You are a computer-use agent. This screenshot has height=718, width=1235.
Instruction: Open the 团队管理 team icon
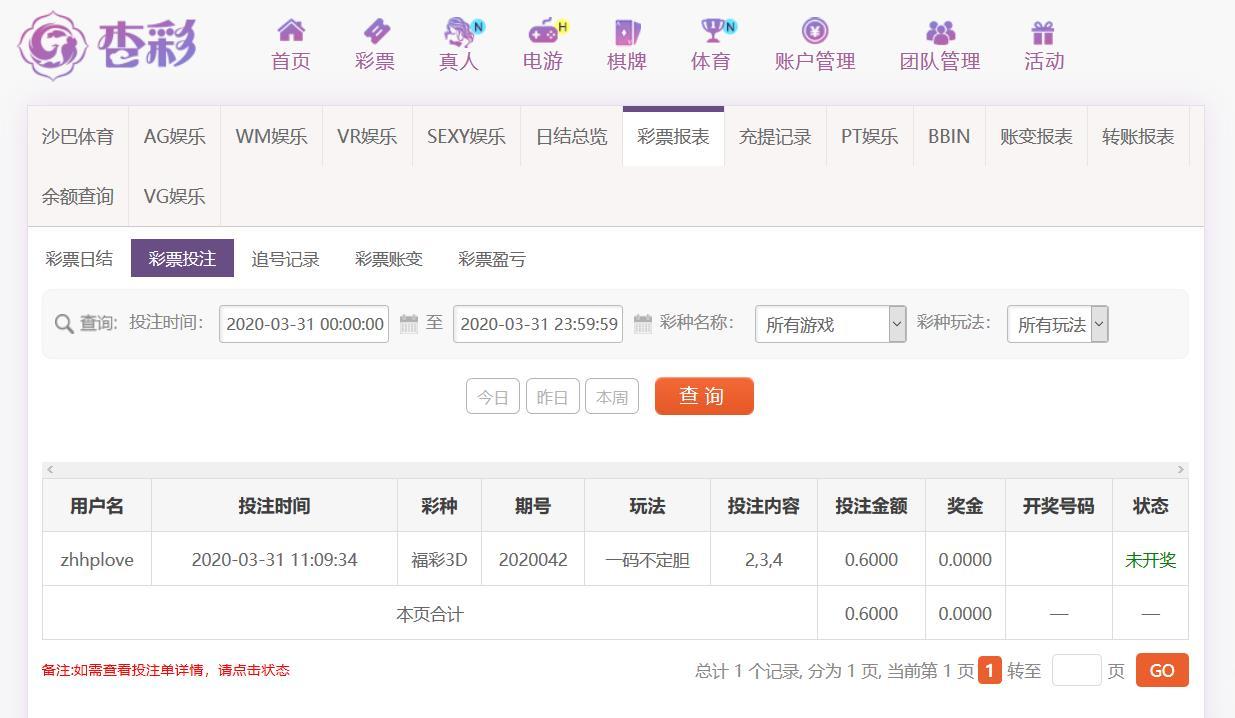pyautogui.click(x=940, y=32)
